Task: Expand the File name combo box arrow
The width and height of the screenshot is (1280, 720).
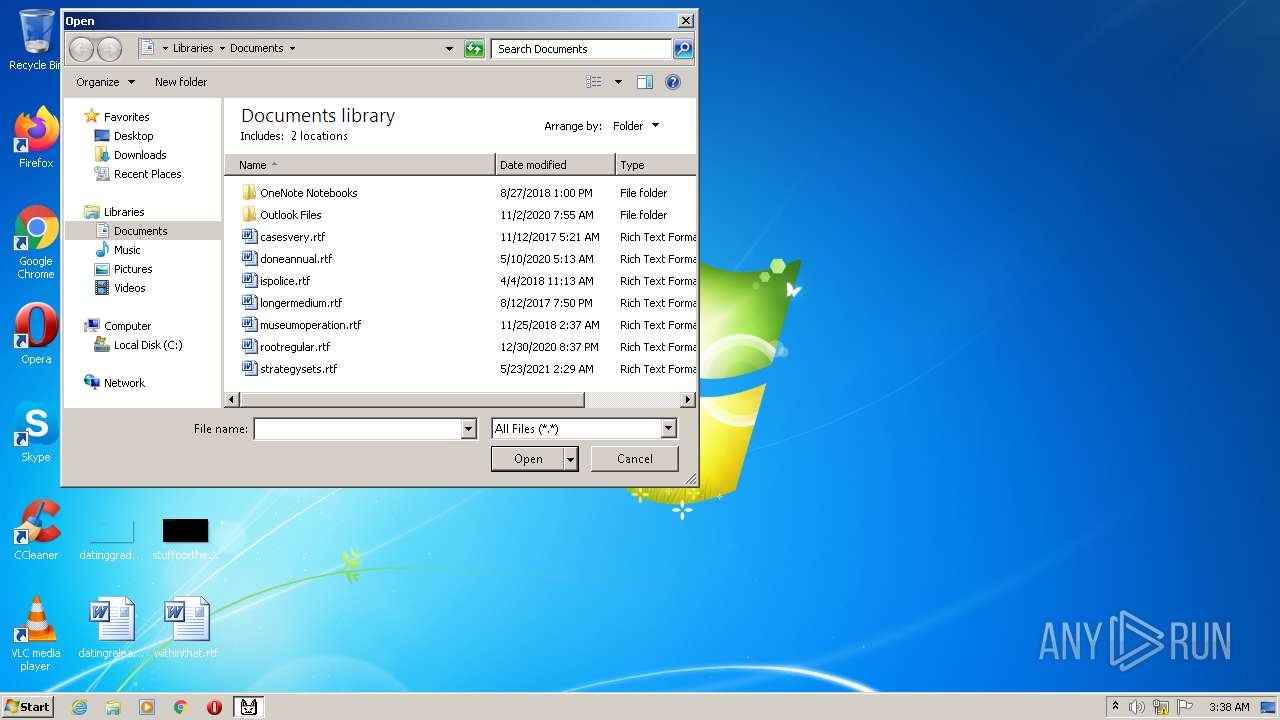Action: [468, 429]
